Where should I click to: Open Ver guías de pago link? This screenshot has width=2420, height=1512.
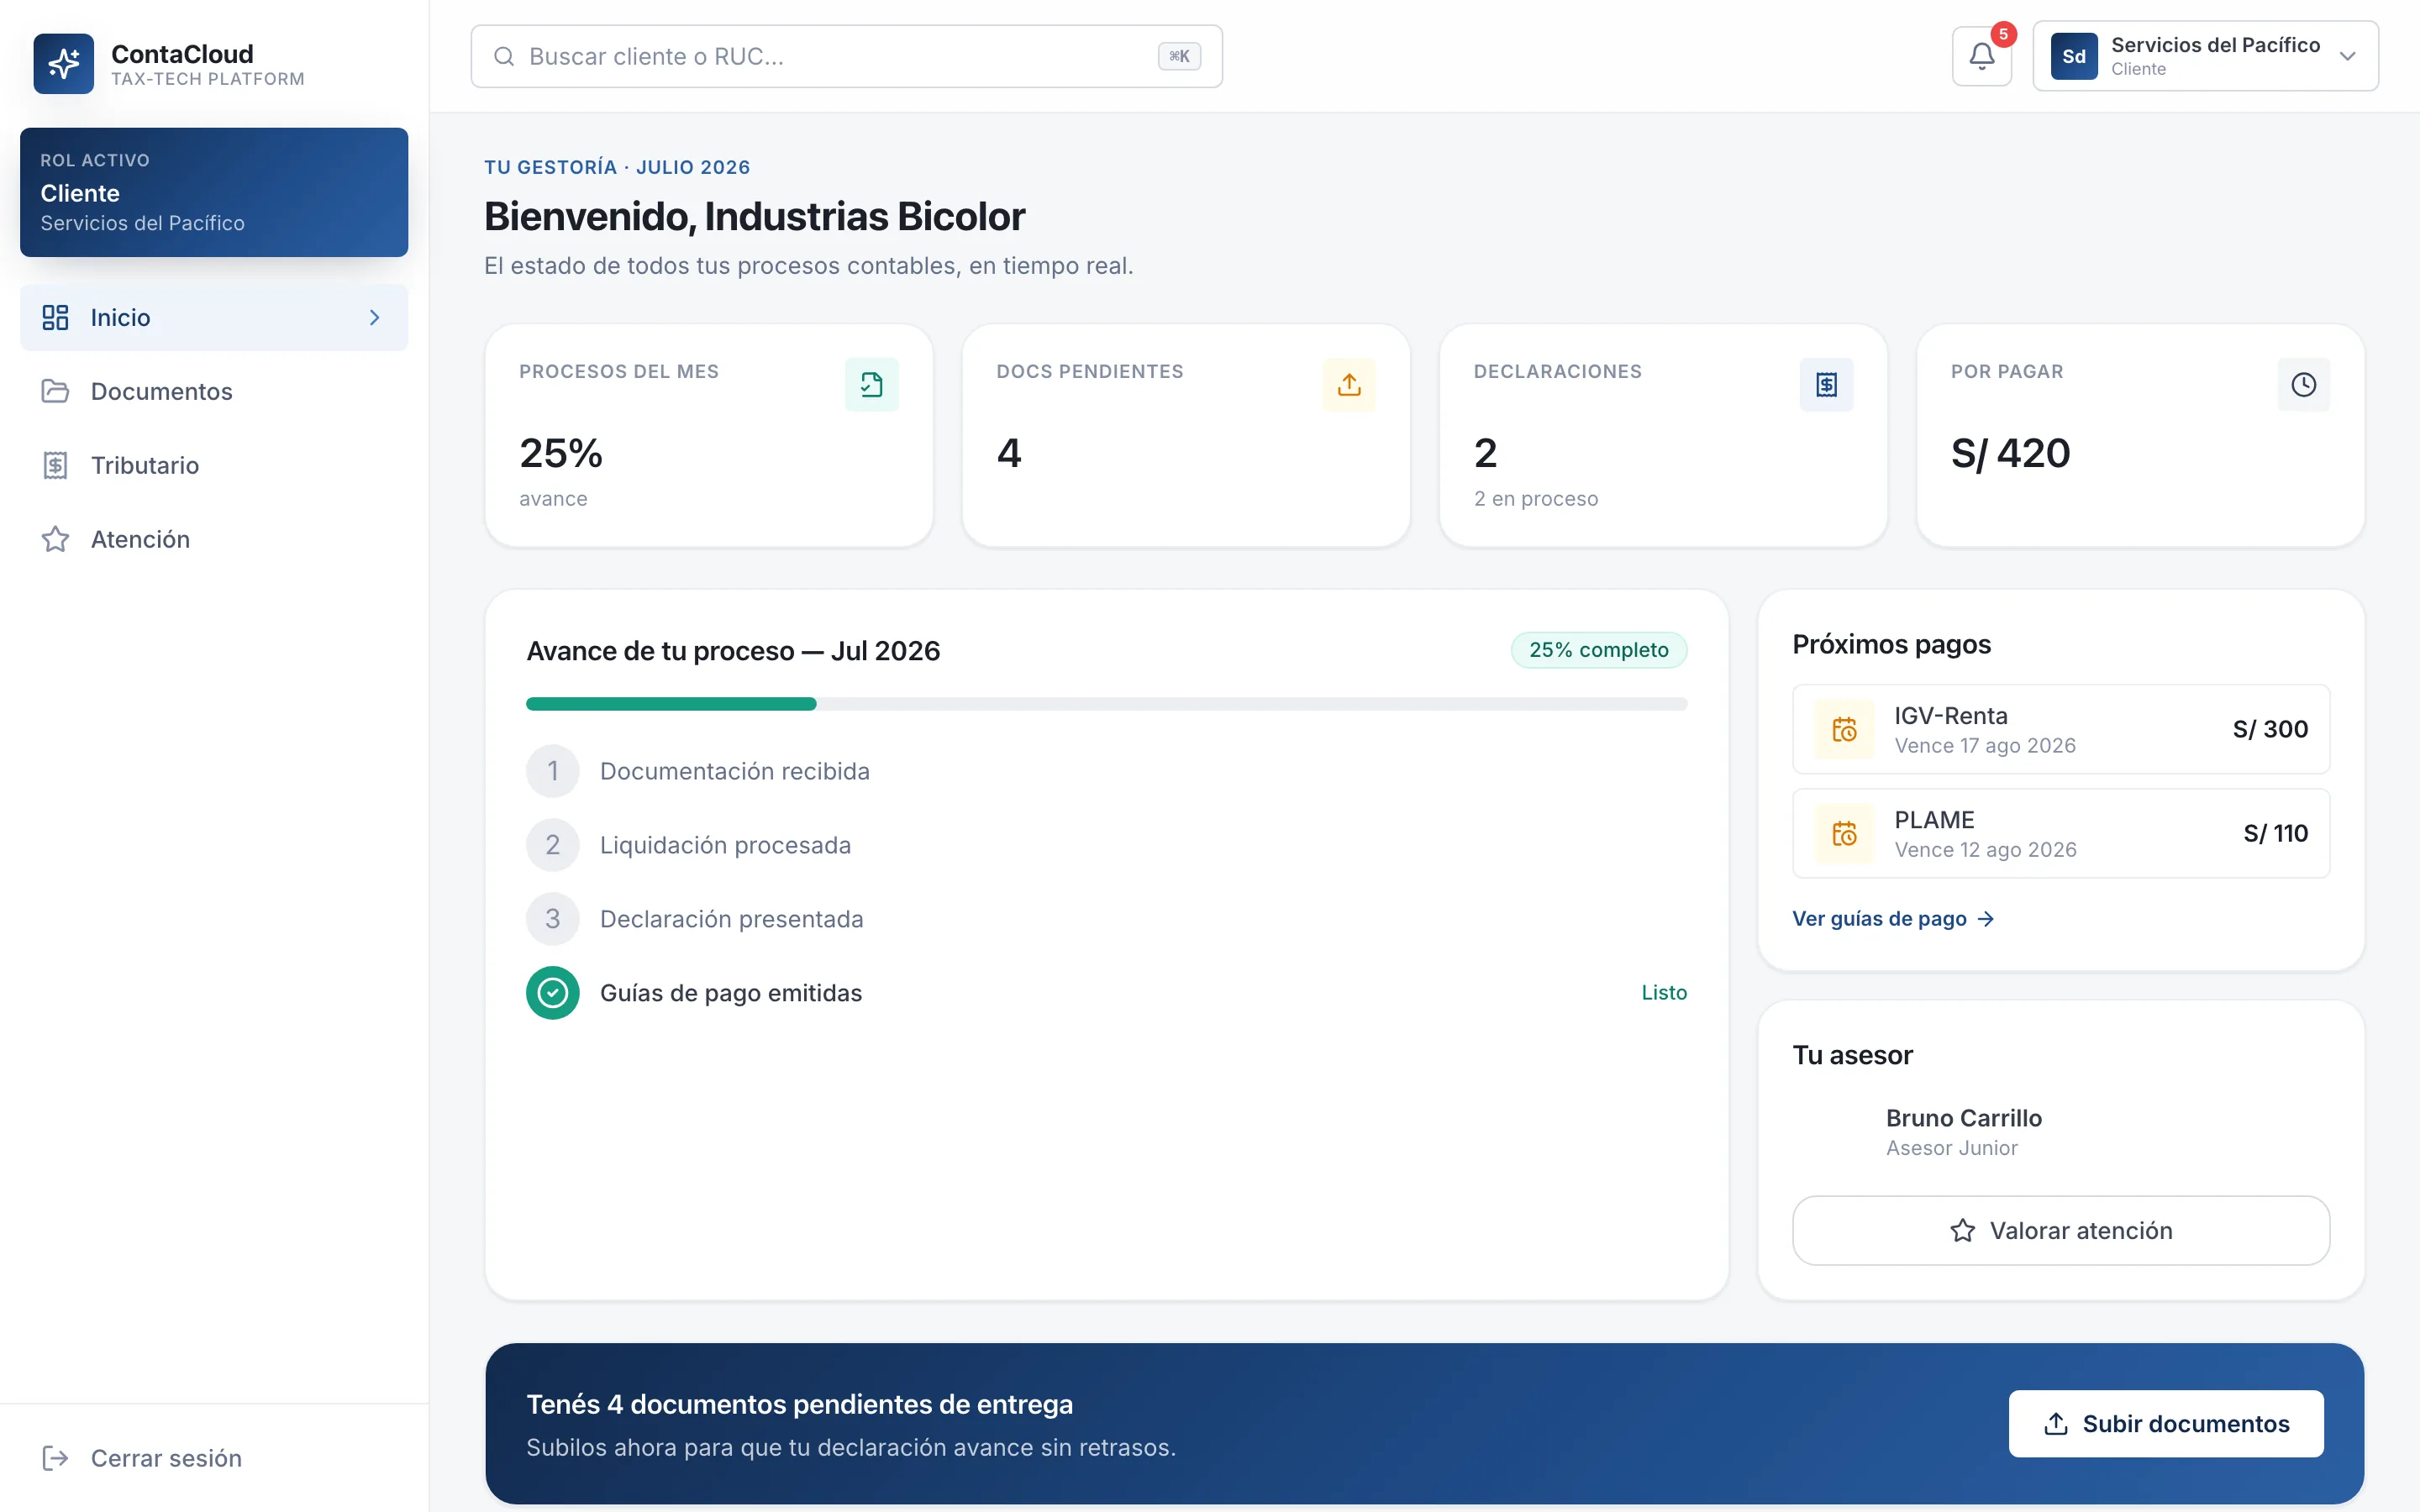pyautogui.click(x=1893, y=919)
